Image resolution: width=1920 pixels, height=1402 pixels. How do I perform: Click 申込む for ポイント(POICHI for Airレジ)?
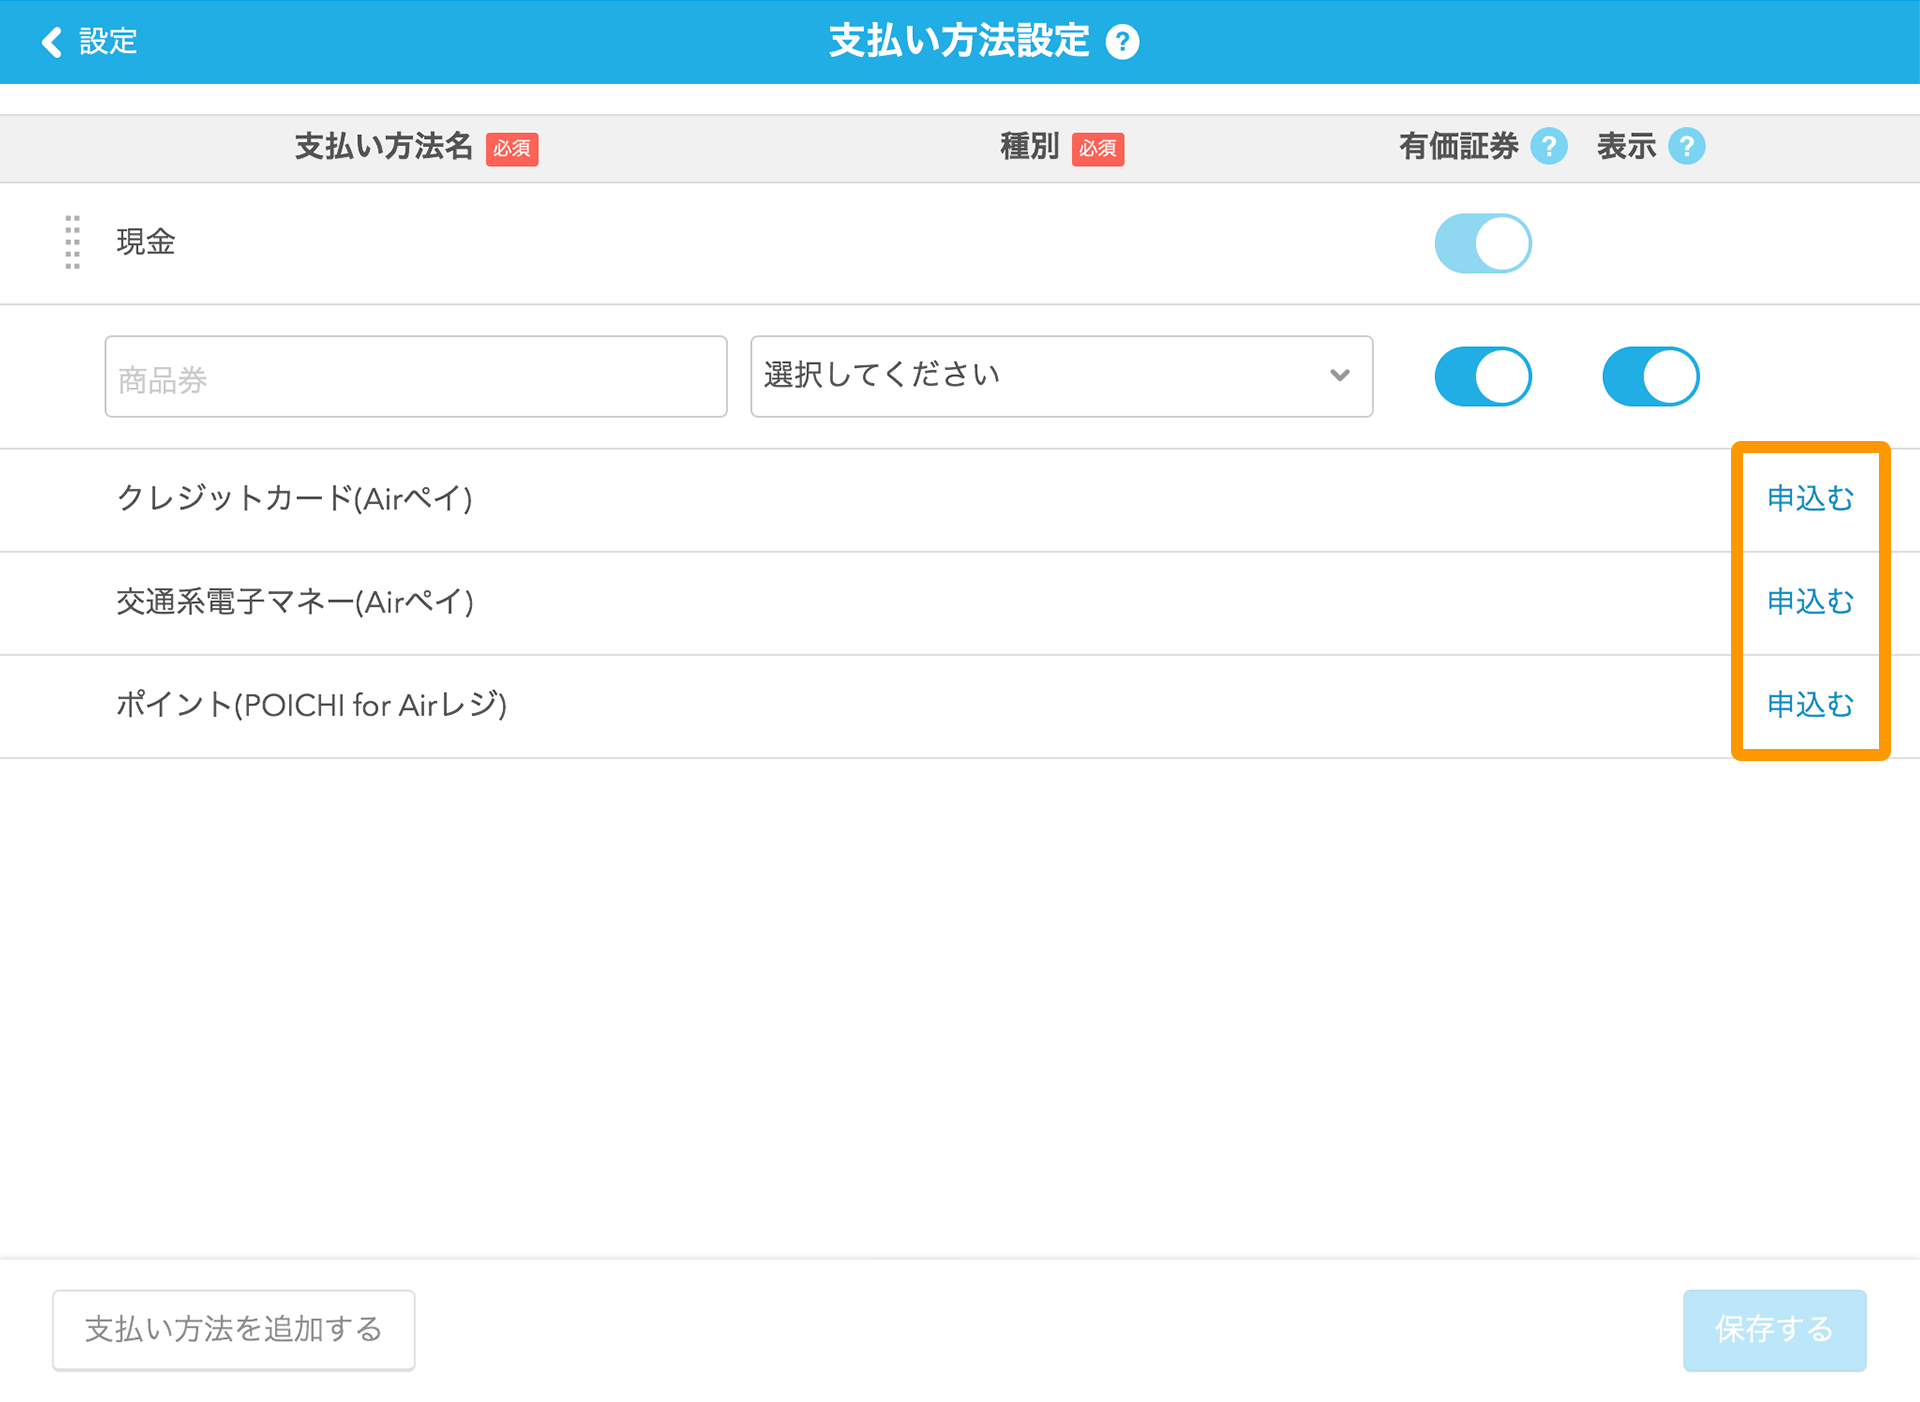(1810, 705)
